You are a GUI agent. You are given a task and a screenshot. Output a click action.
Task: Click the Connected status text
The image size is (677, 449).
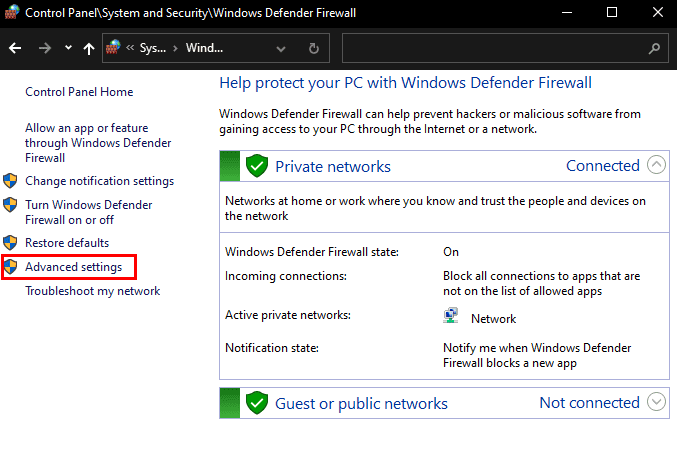[x=603, y=166]
